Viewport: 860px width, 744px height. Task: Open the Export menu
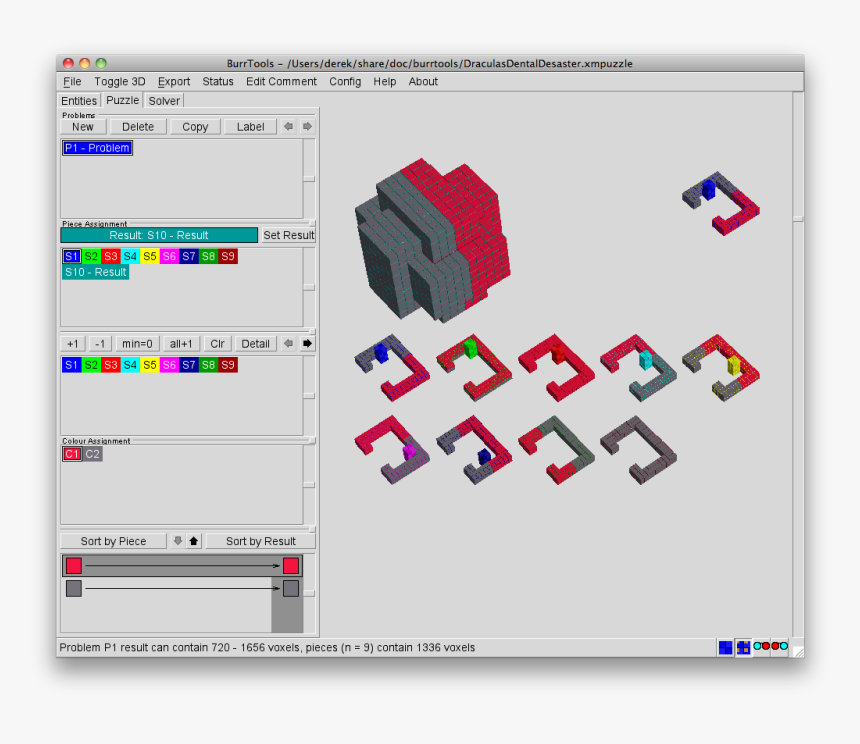click(x=174, y=82)
